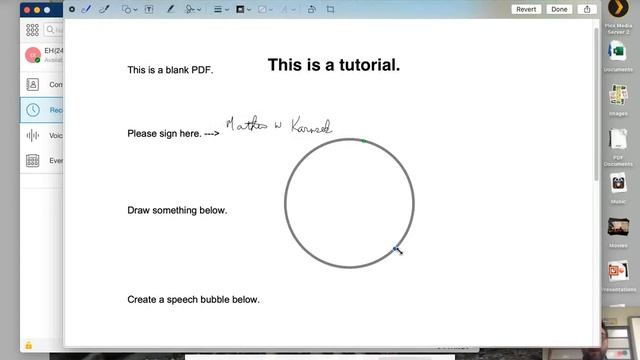The width and height of the screenshot is (640, 360).
Task: Click the Rotate icon
Action: tap(312, 9)
